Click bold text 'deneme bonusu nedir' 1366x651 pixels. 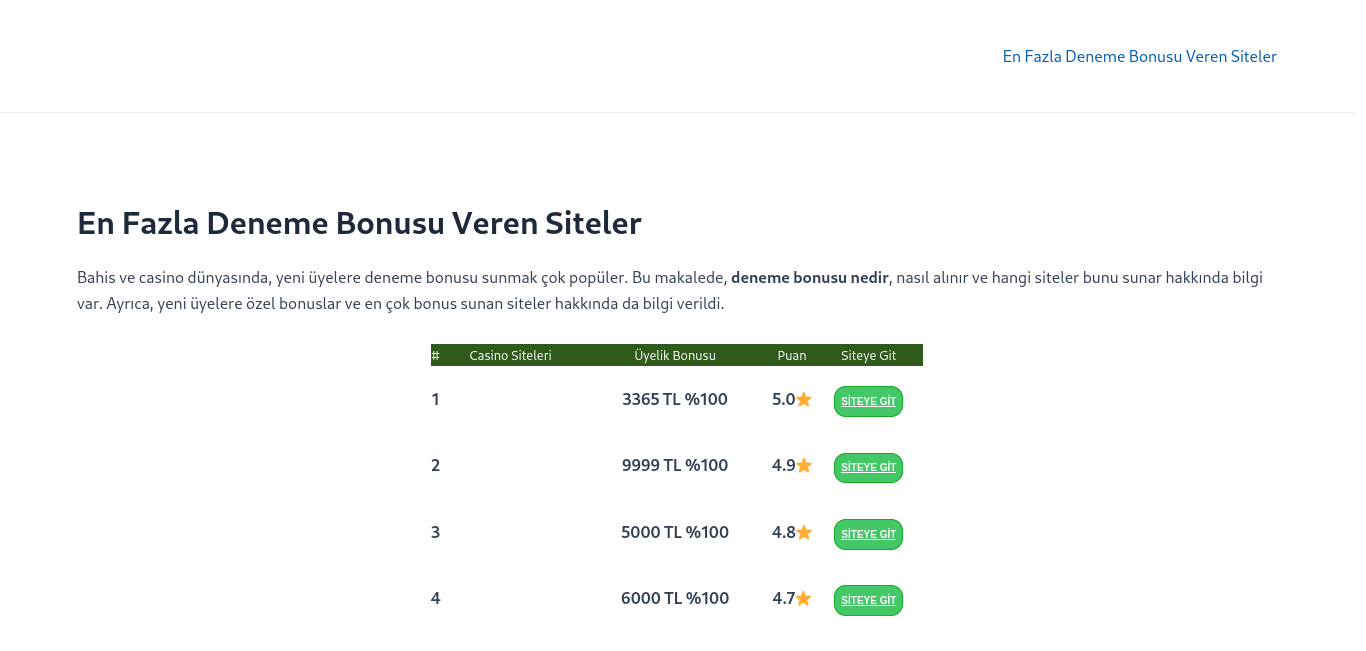pyautogui.click(x=809, y=278)
